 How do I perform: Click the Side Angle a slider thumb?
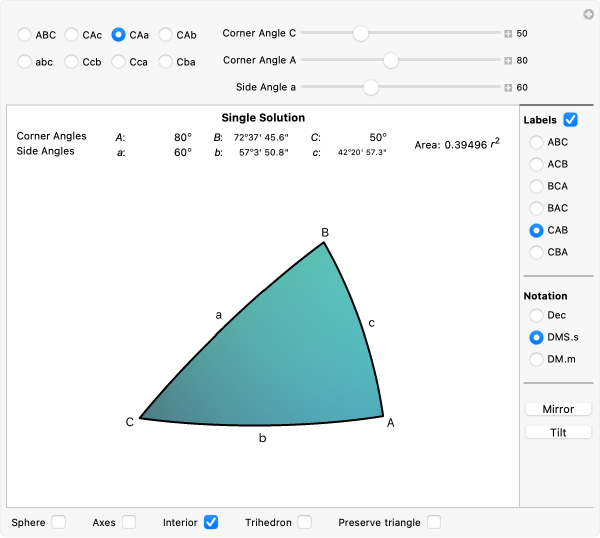click(x=370, y=87)
